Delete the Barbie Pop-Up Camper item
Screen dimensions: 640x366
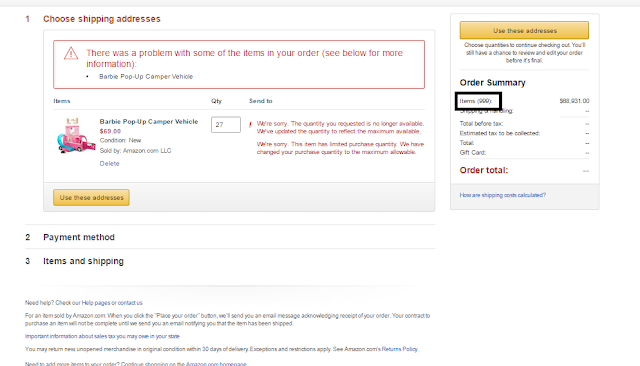click(x=109, y=164)
